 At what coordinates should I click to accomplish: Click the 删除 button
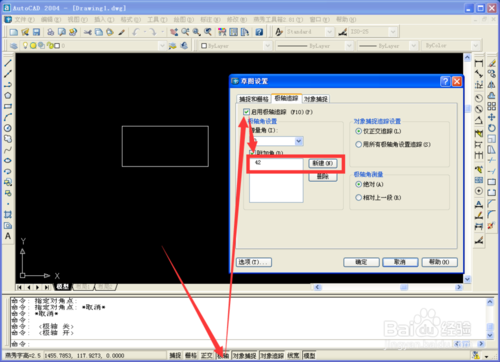[323, 177]
